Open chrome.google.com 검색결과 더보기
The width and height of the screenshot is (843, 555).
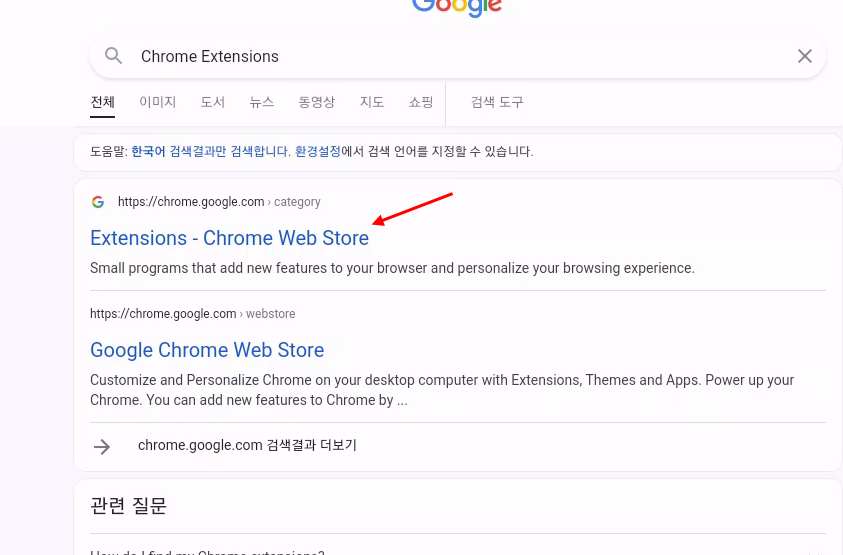tap(247, 445)
